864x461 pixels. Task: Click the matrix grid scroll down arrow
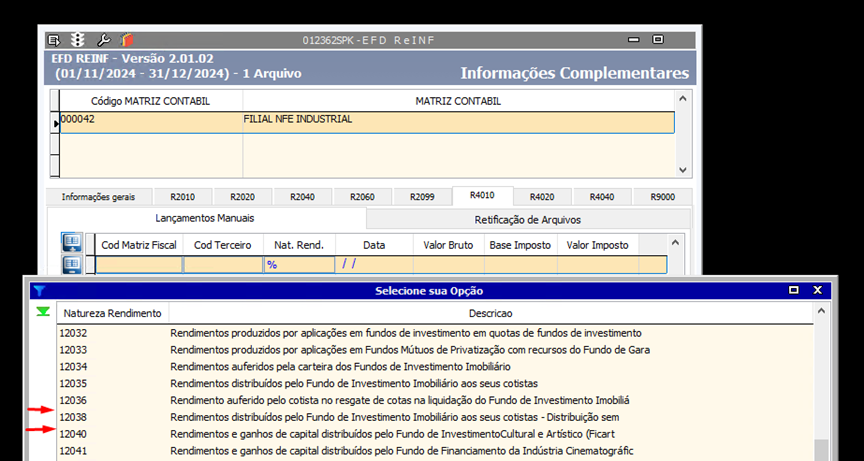[683, 170]
